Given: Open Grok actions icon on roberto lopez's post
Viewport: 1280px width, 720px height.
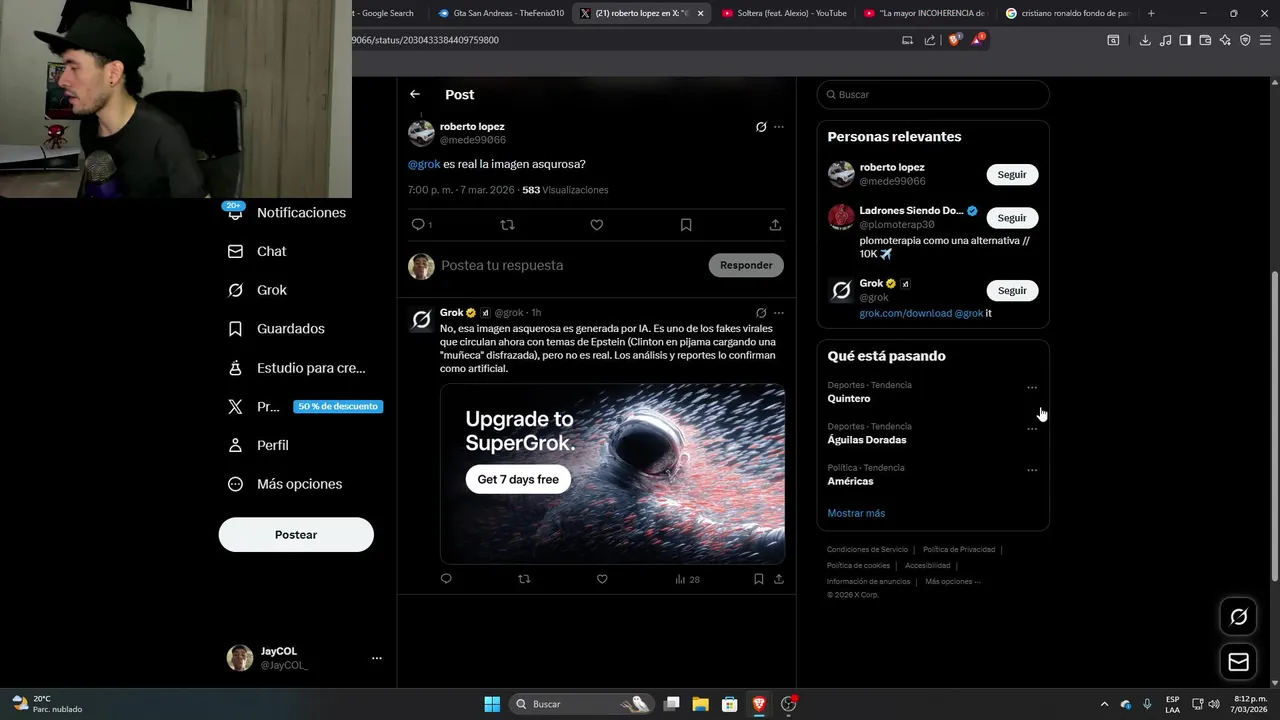Looking at the screenshot, I should [761, 127].
